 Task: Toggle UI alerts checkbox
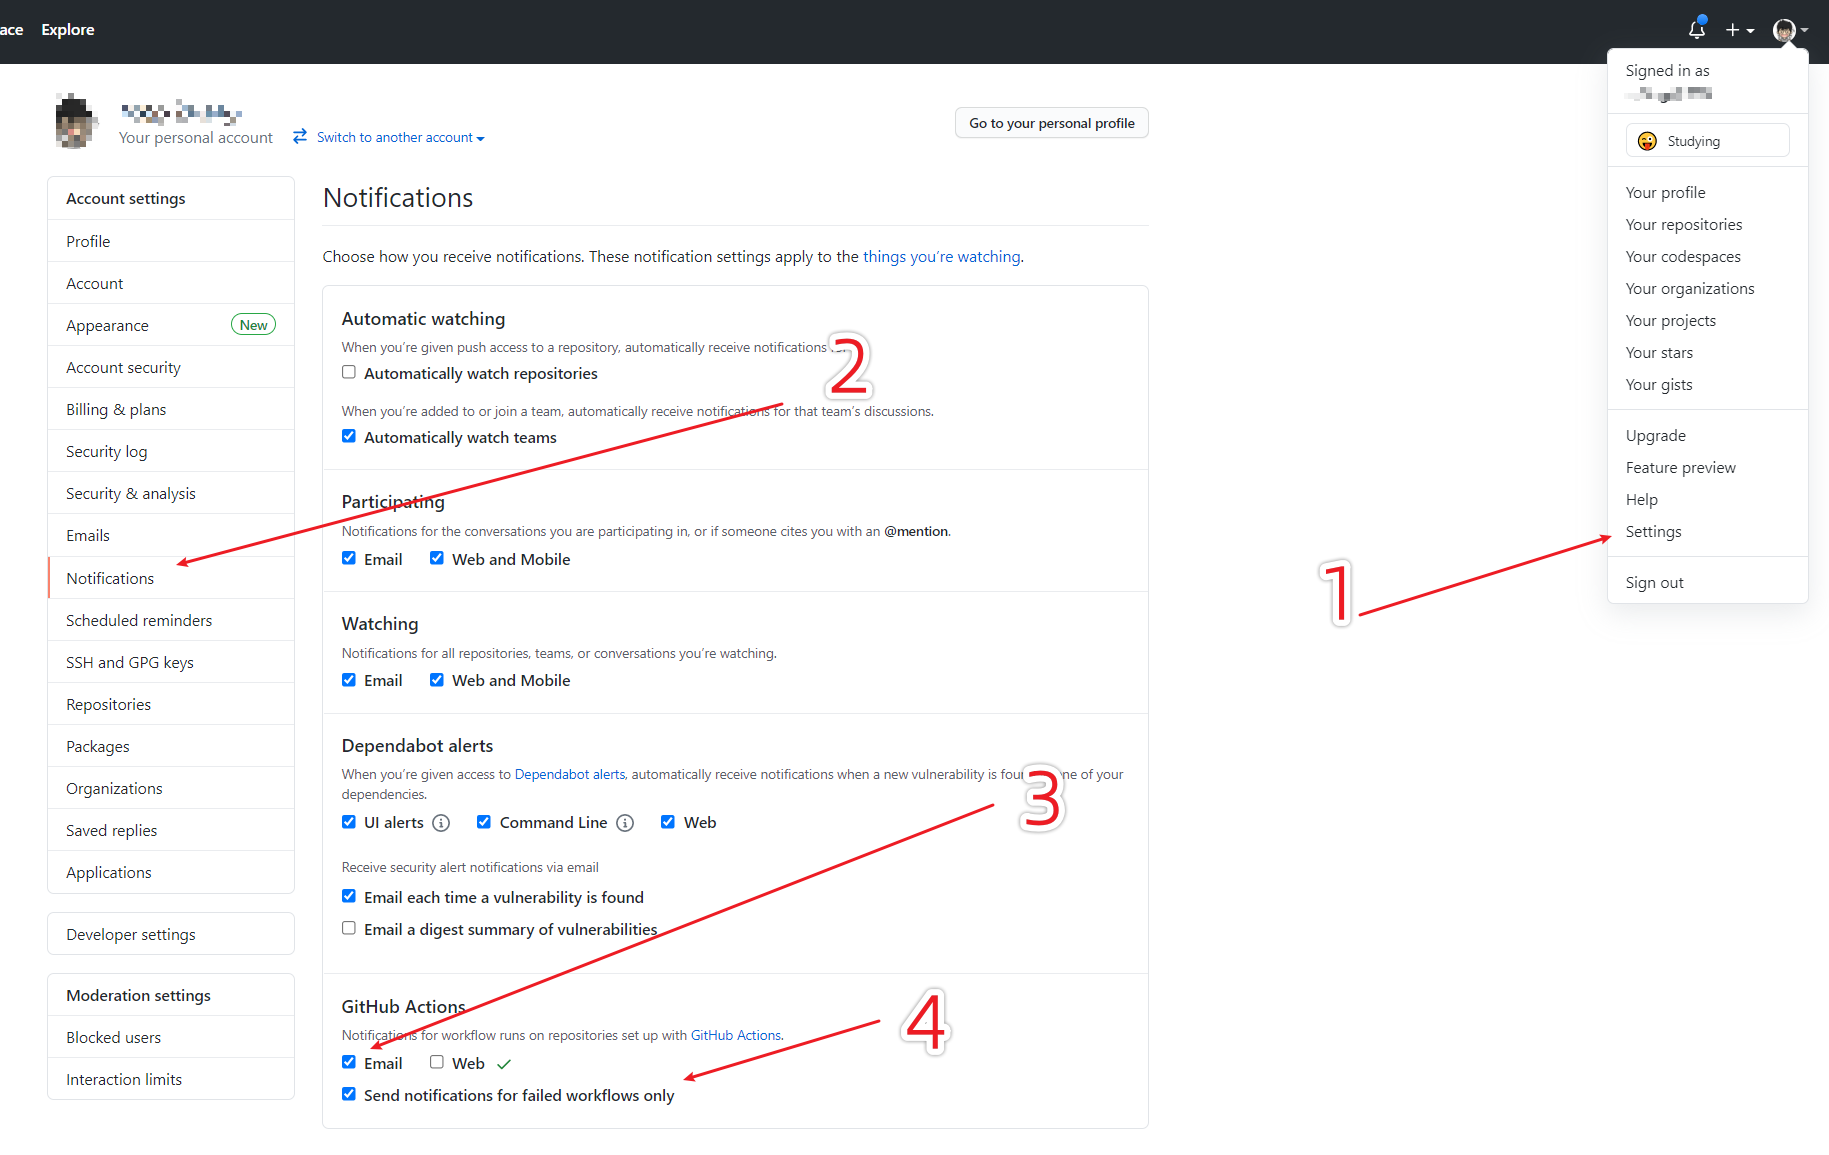349,822
